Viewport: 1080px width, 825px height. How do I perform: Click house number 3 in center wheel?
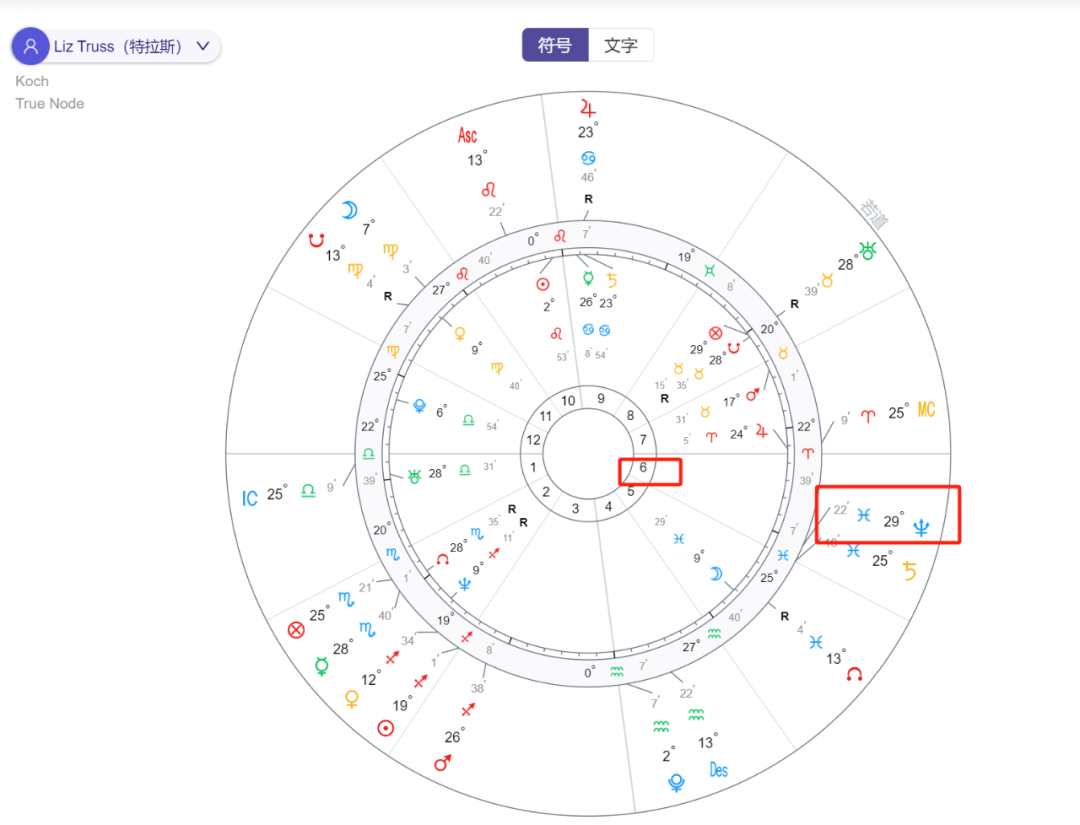(575, 508)
